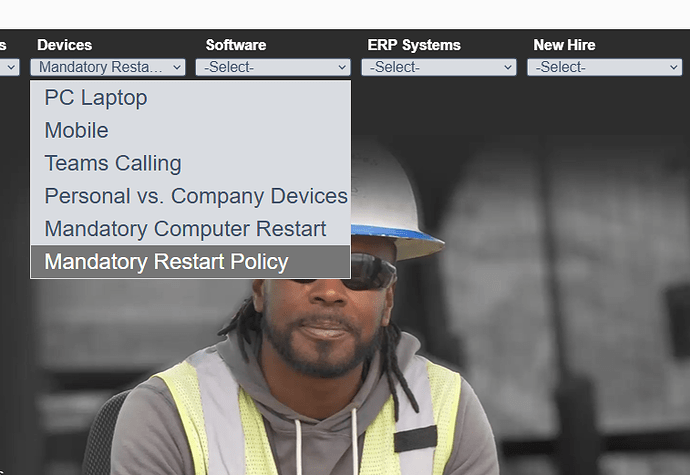The image size is (690, 475).
Task: Select Personal vs. Company Devices option
Action: [x=191, y=196]
